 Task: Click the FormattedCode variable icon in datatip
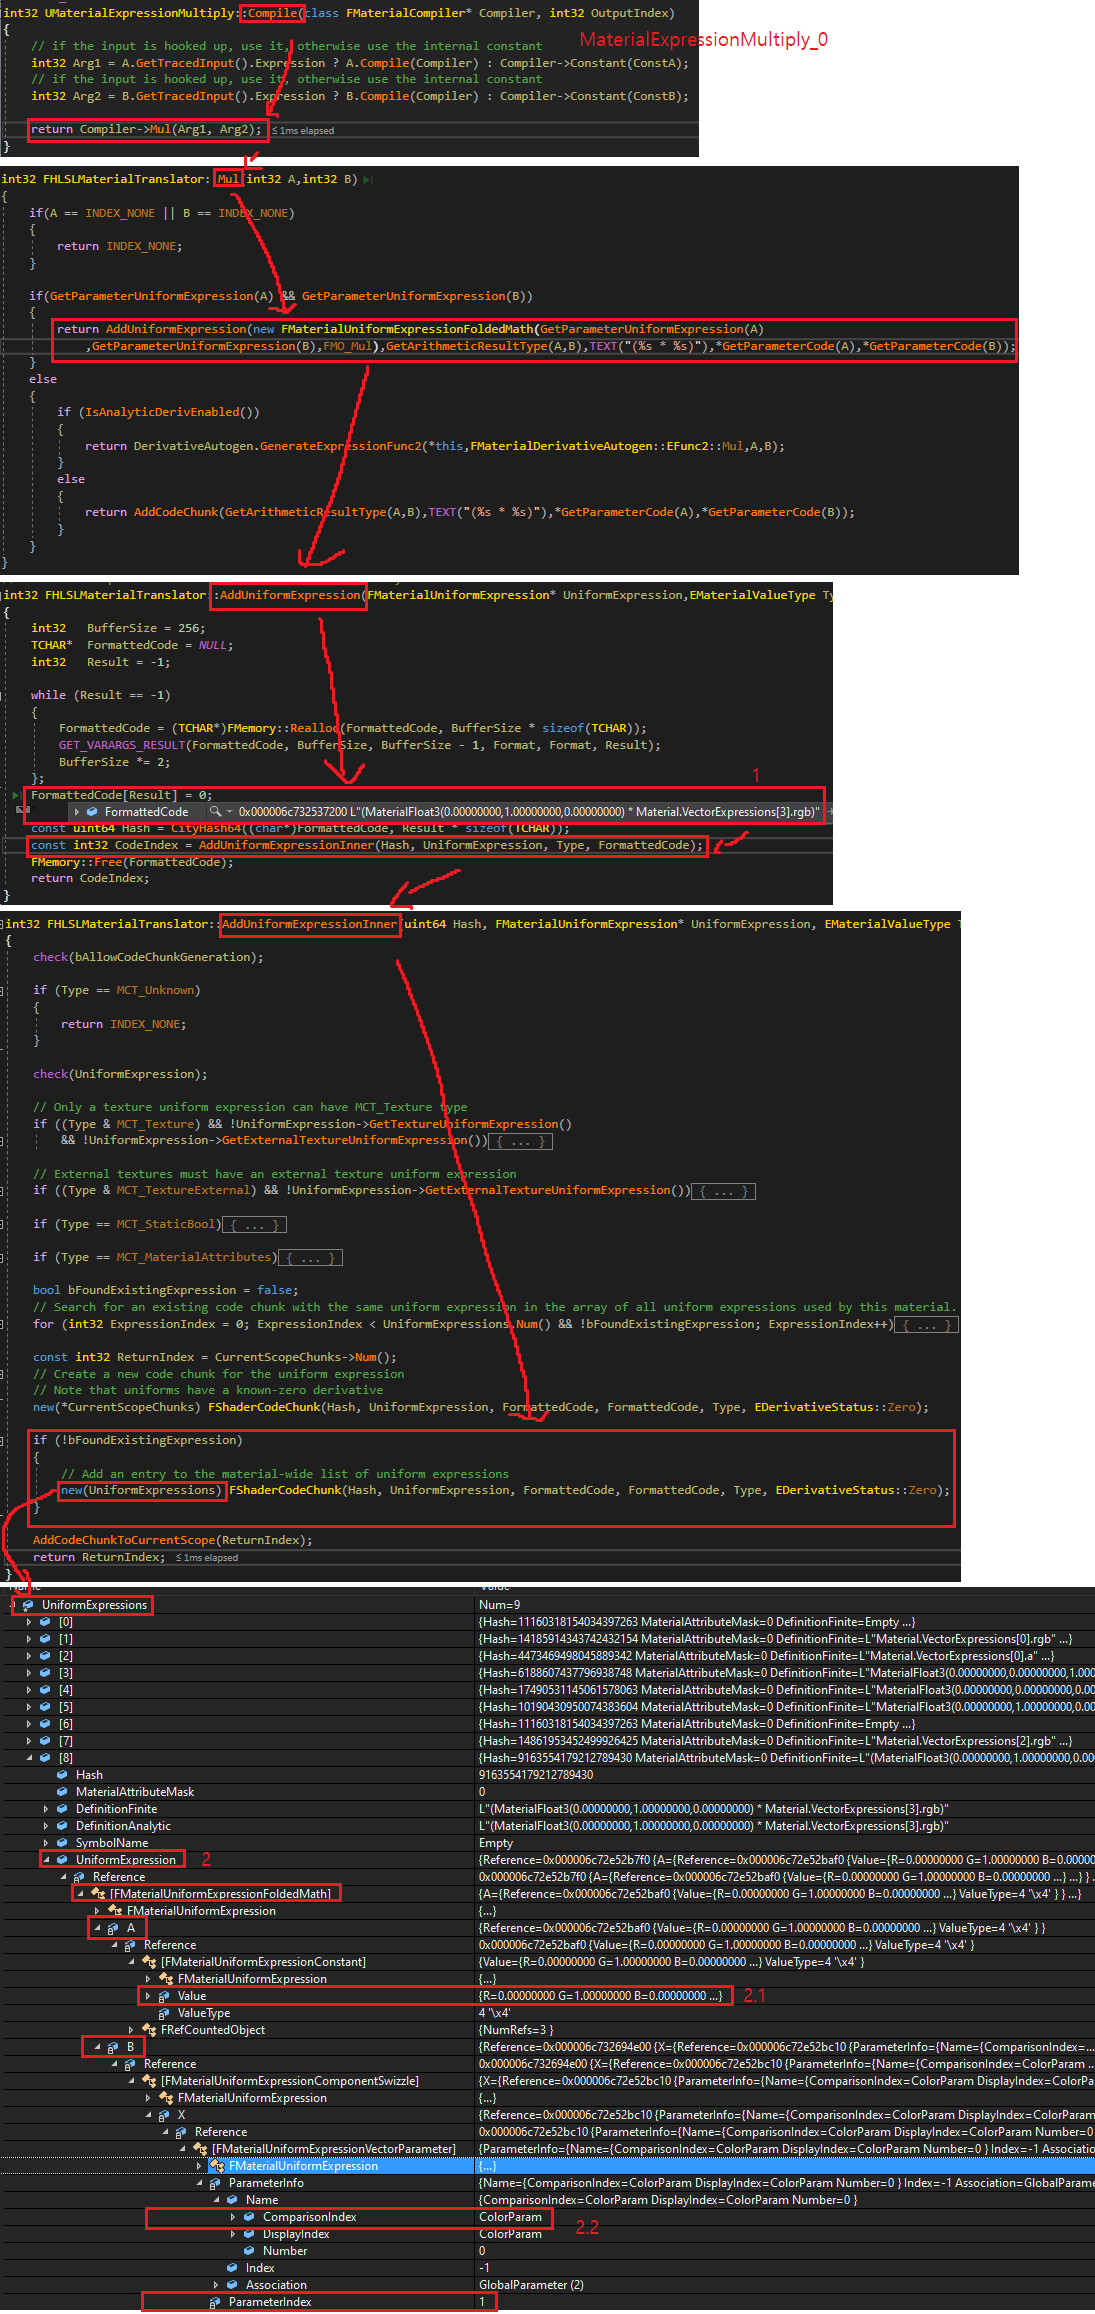pyautogui.click(x=92, y=812)
